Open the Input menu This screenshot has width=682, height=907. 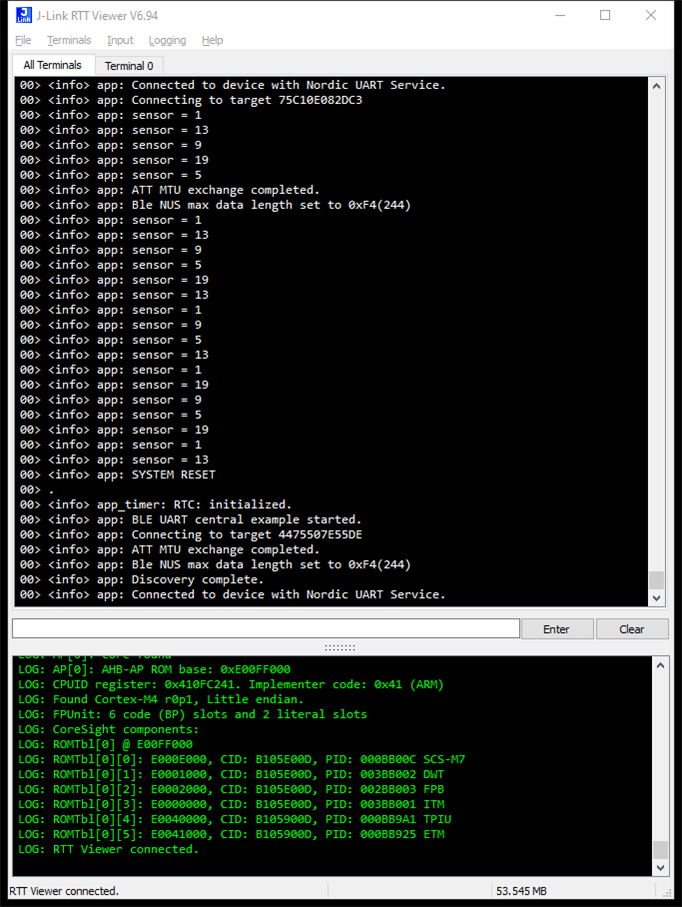(x=120, y=40)
